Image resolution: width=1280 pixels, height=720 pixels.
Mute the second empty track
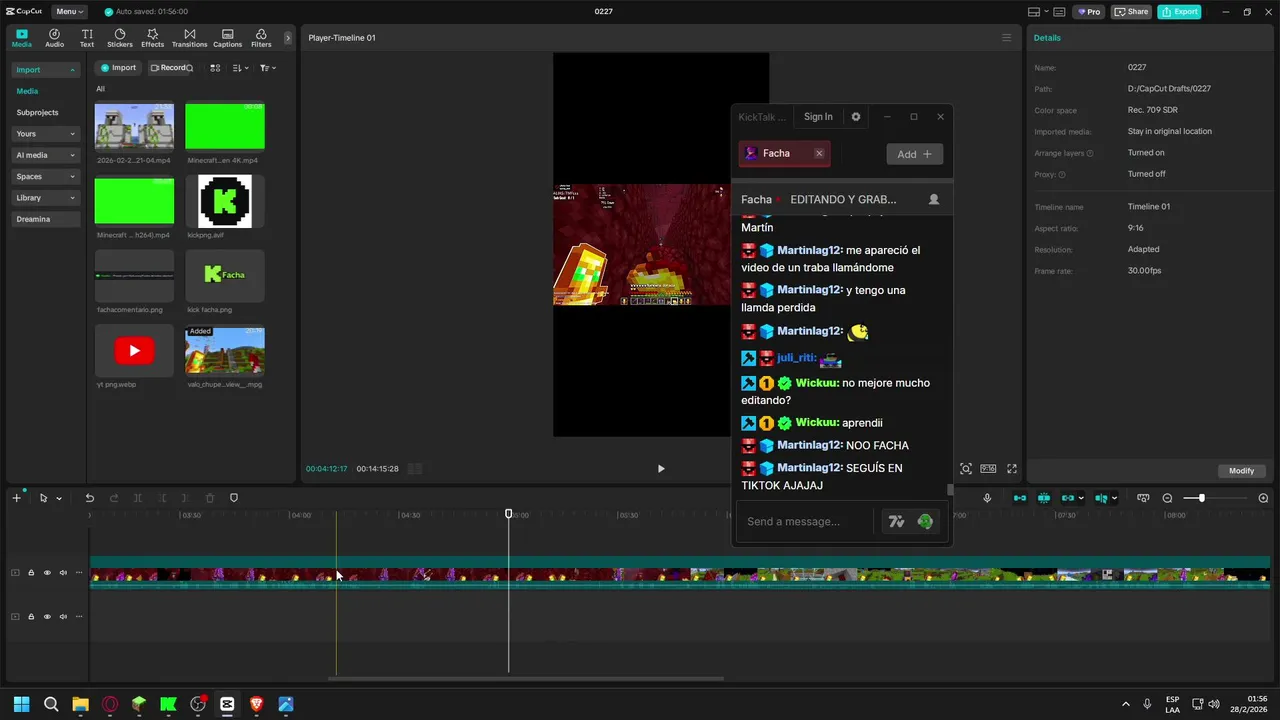(x=63, y=617)
